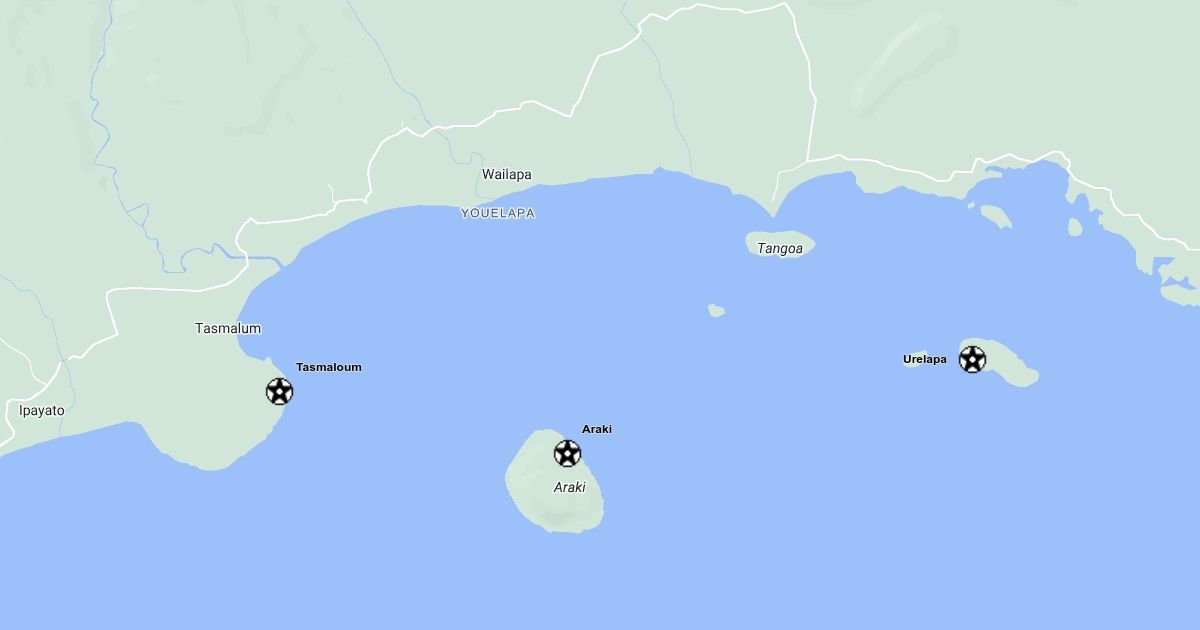This screenshot has height=630, width=1200.
Task: Select the bold Urelapa marker label
Action: (x=925, y=359)
